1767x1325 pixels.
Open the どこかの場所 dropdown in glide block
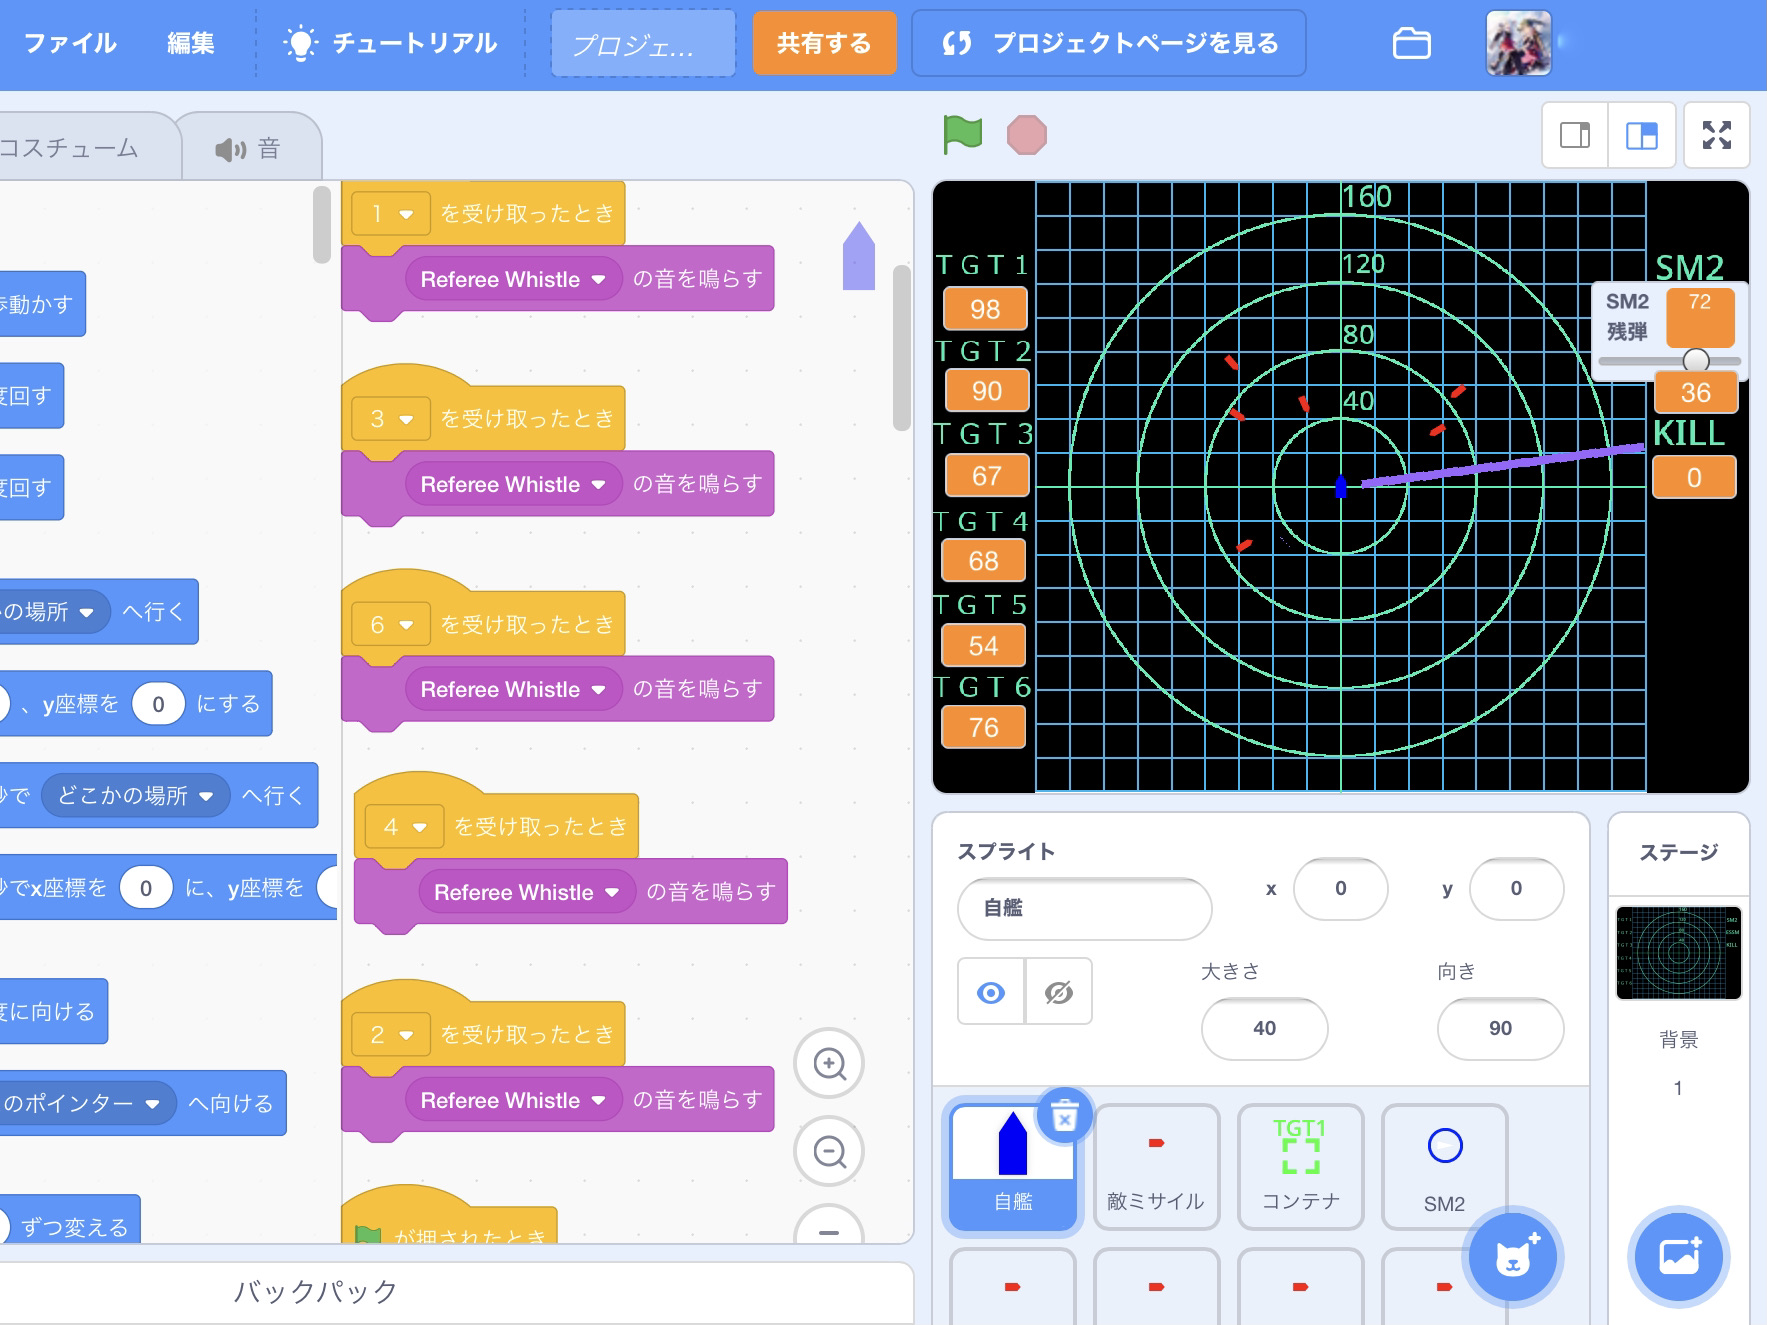[206, 796]
